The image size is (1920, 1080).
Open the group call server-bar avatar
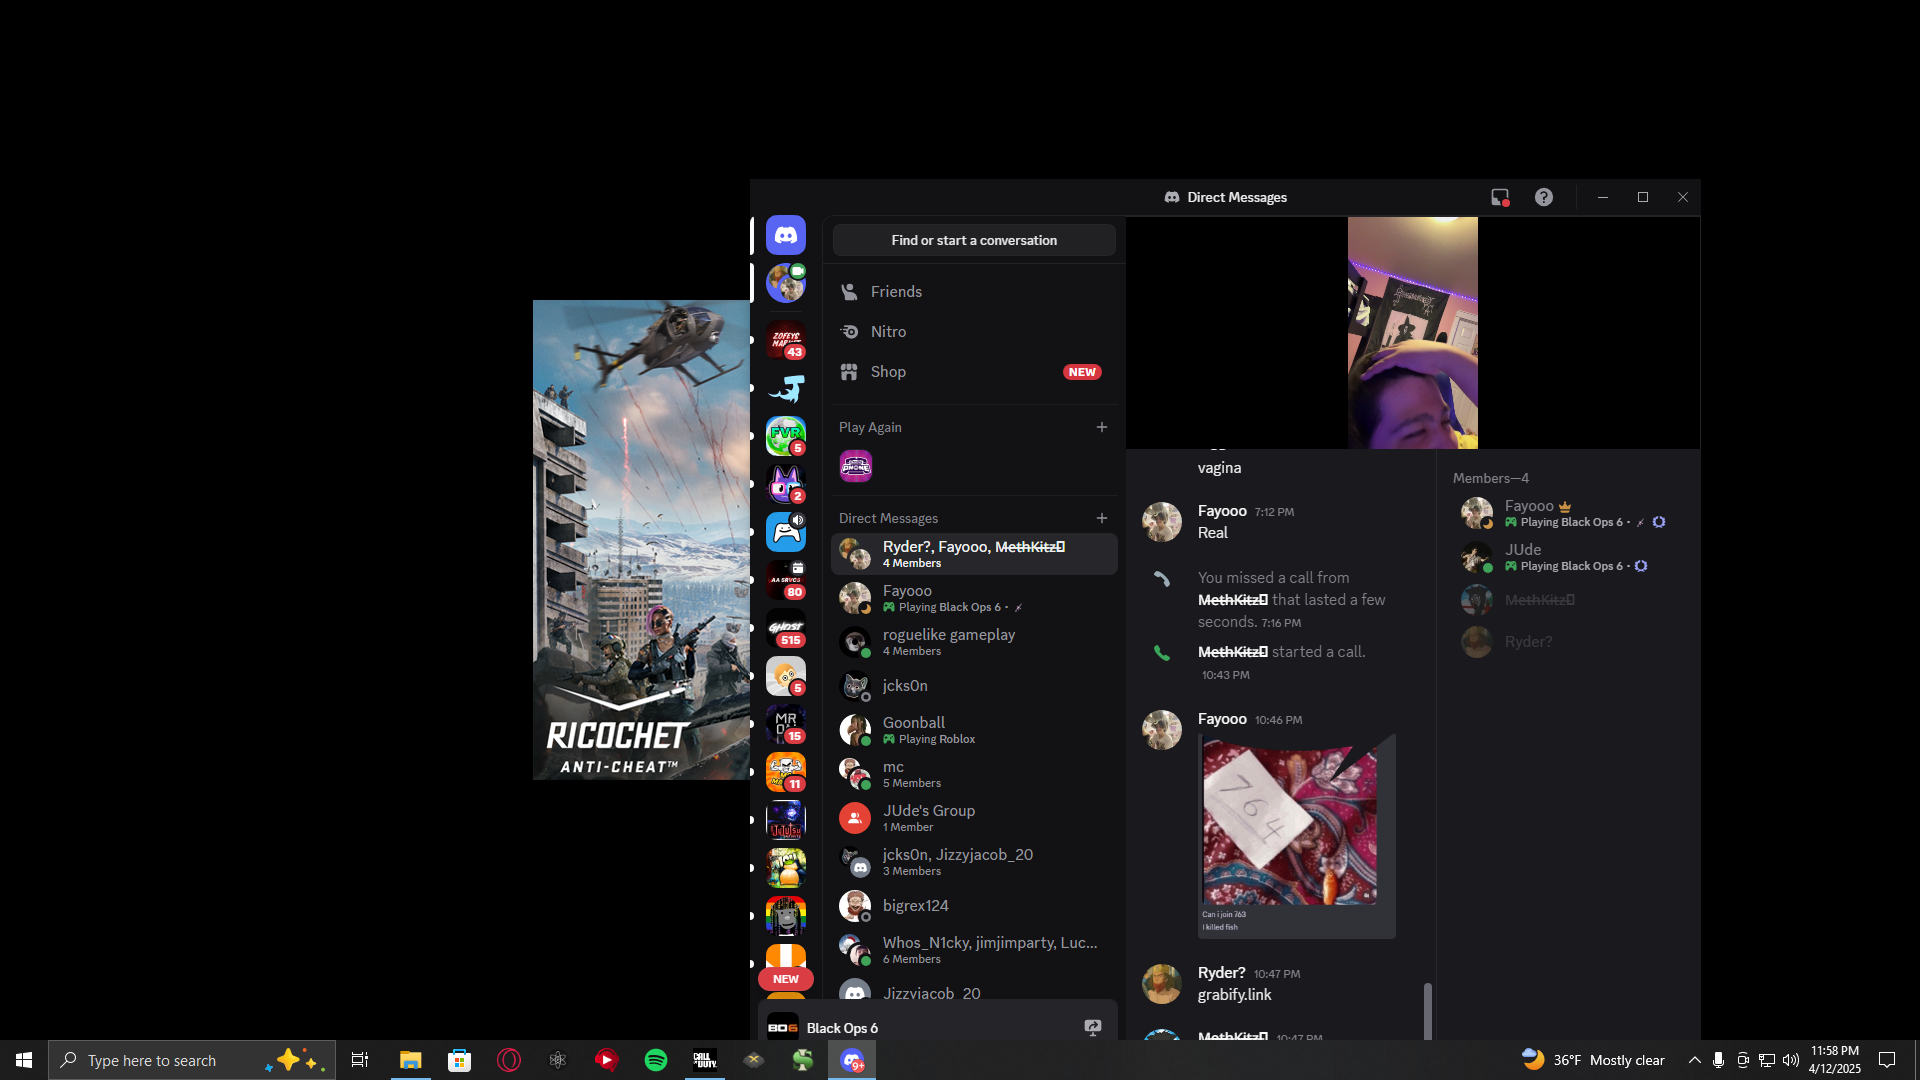coord(786,283)
